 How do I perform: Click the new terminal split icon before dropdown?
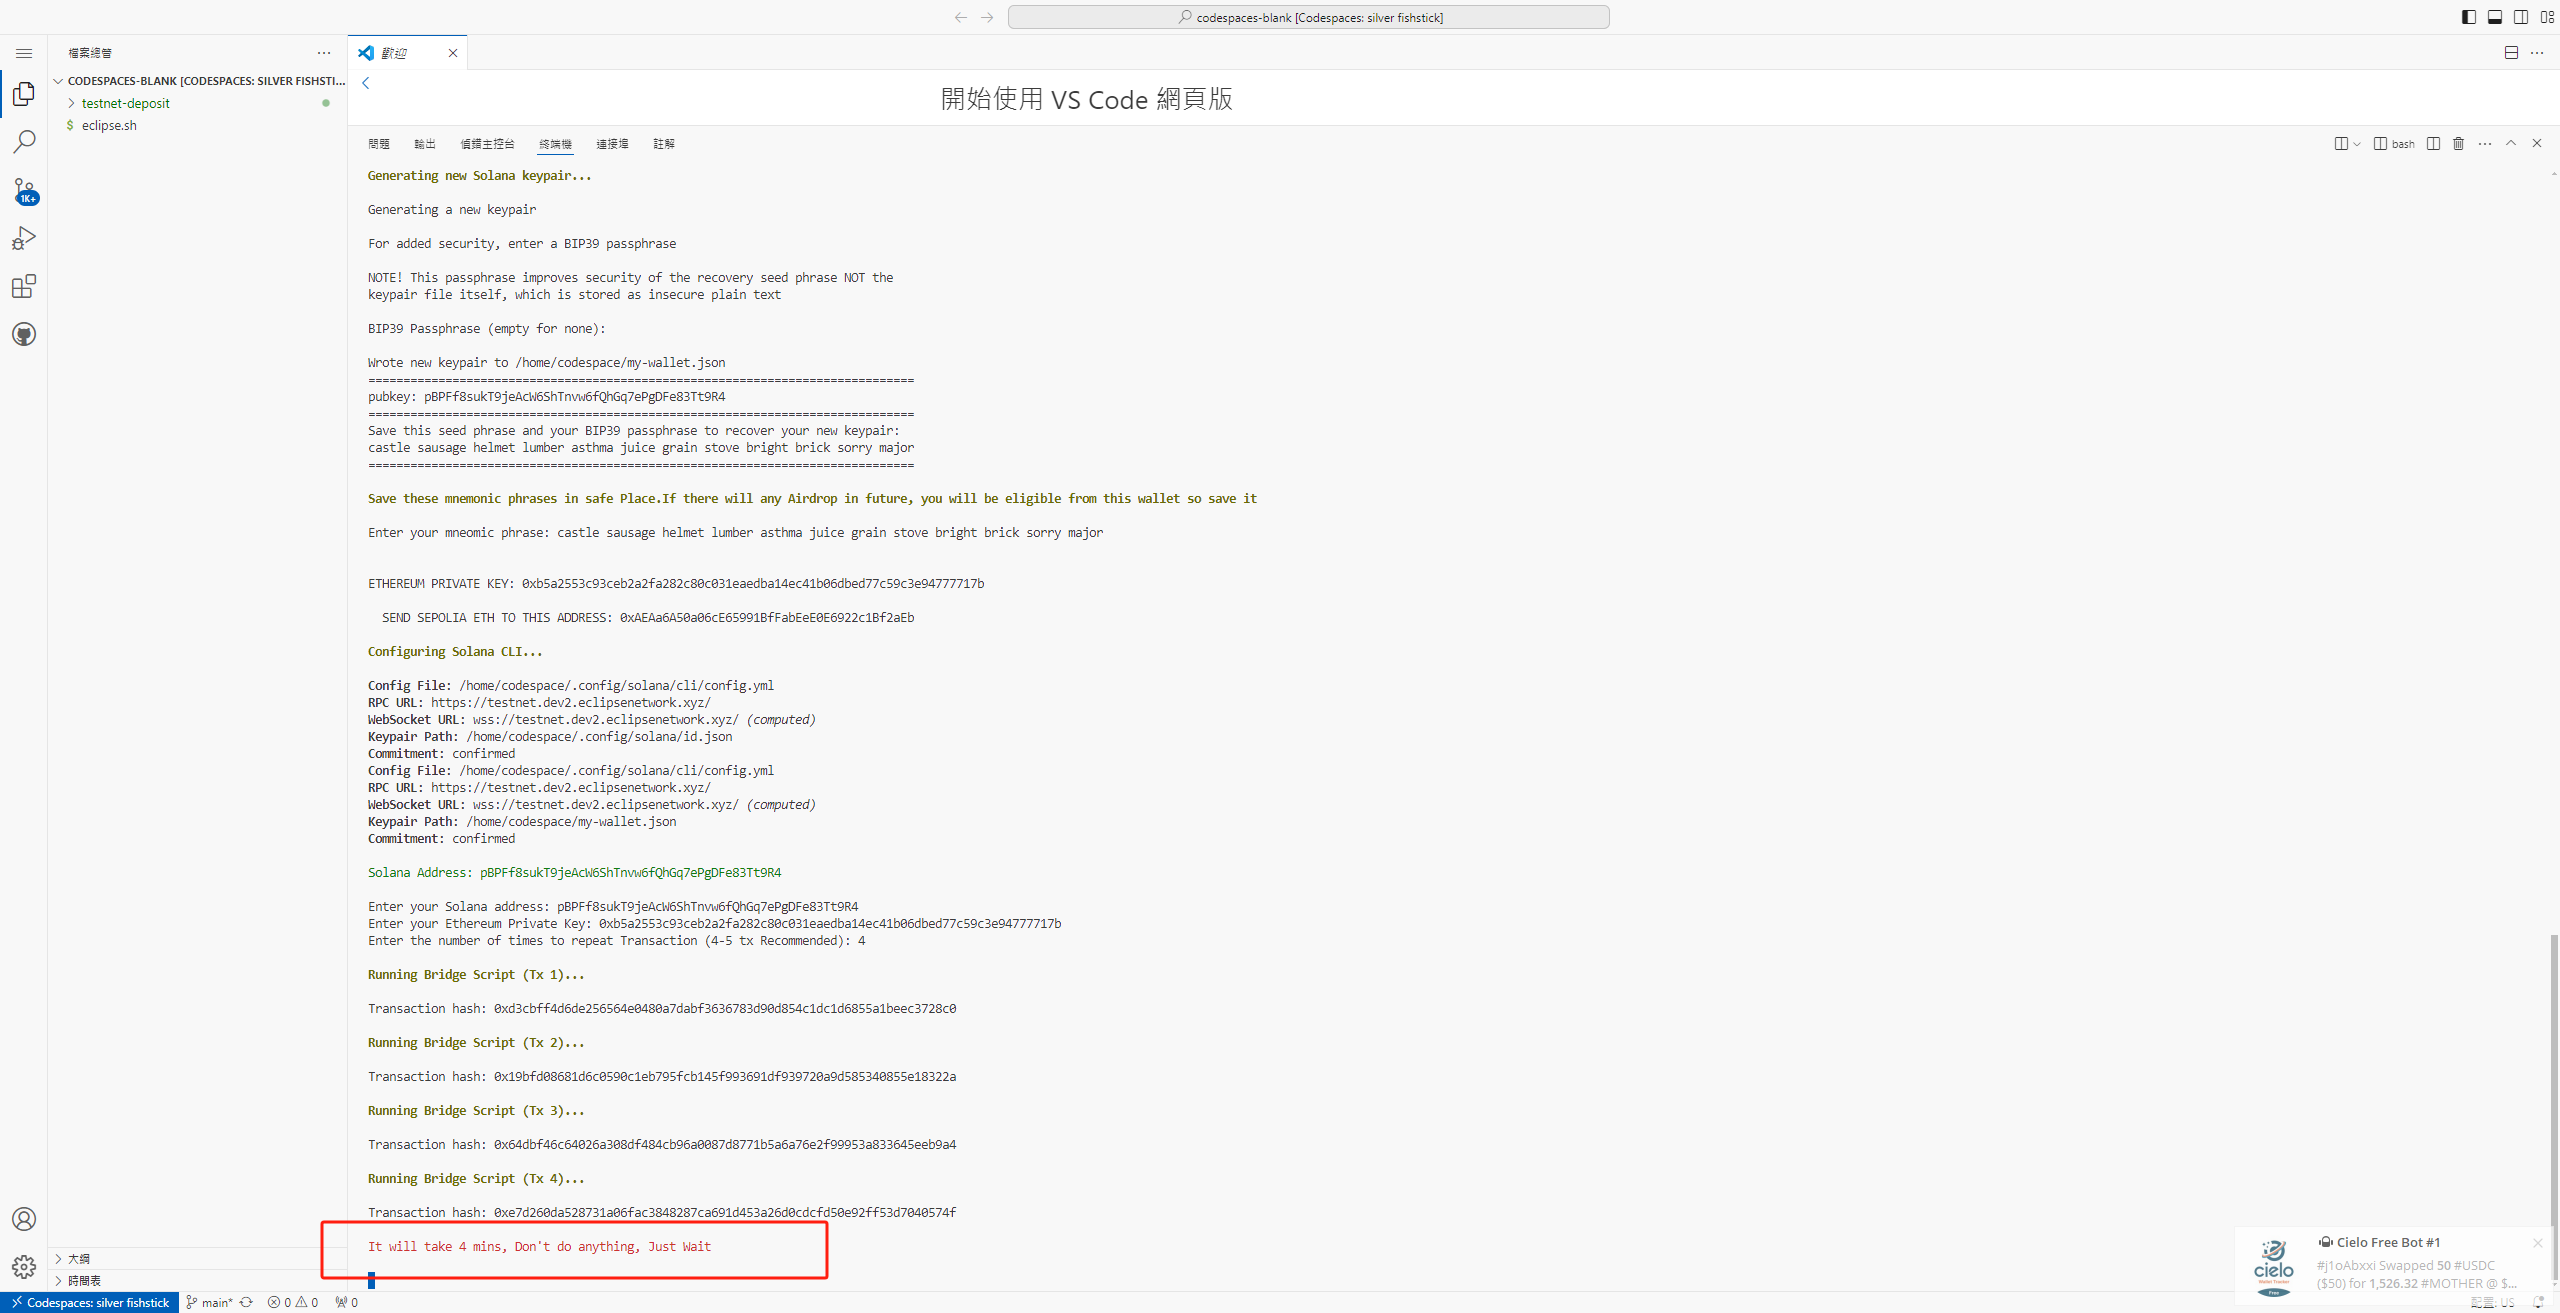[2341, 144]
